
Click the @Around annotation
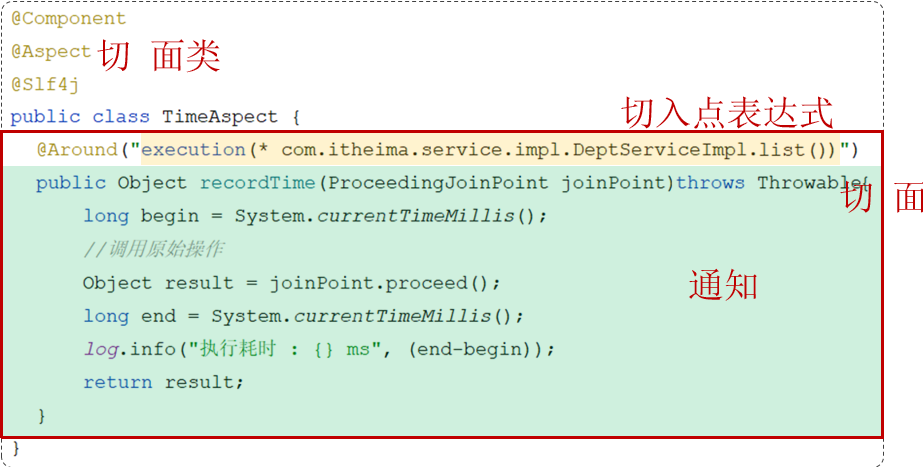point(77,150)
